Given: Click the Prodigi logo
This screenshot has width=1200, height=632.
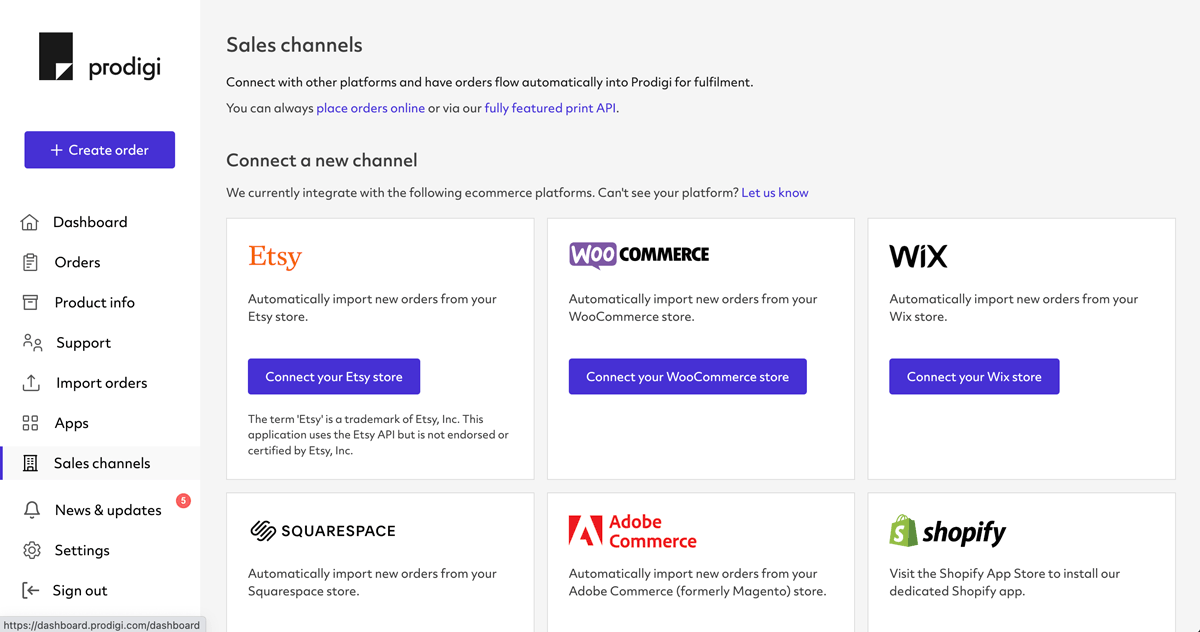Looking at the screenshot, I should [x=99, y=57].
